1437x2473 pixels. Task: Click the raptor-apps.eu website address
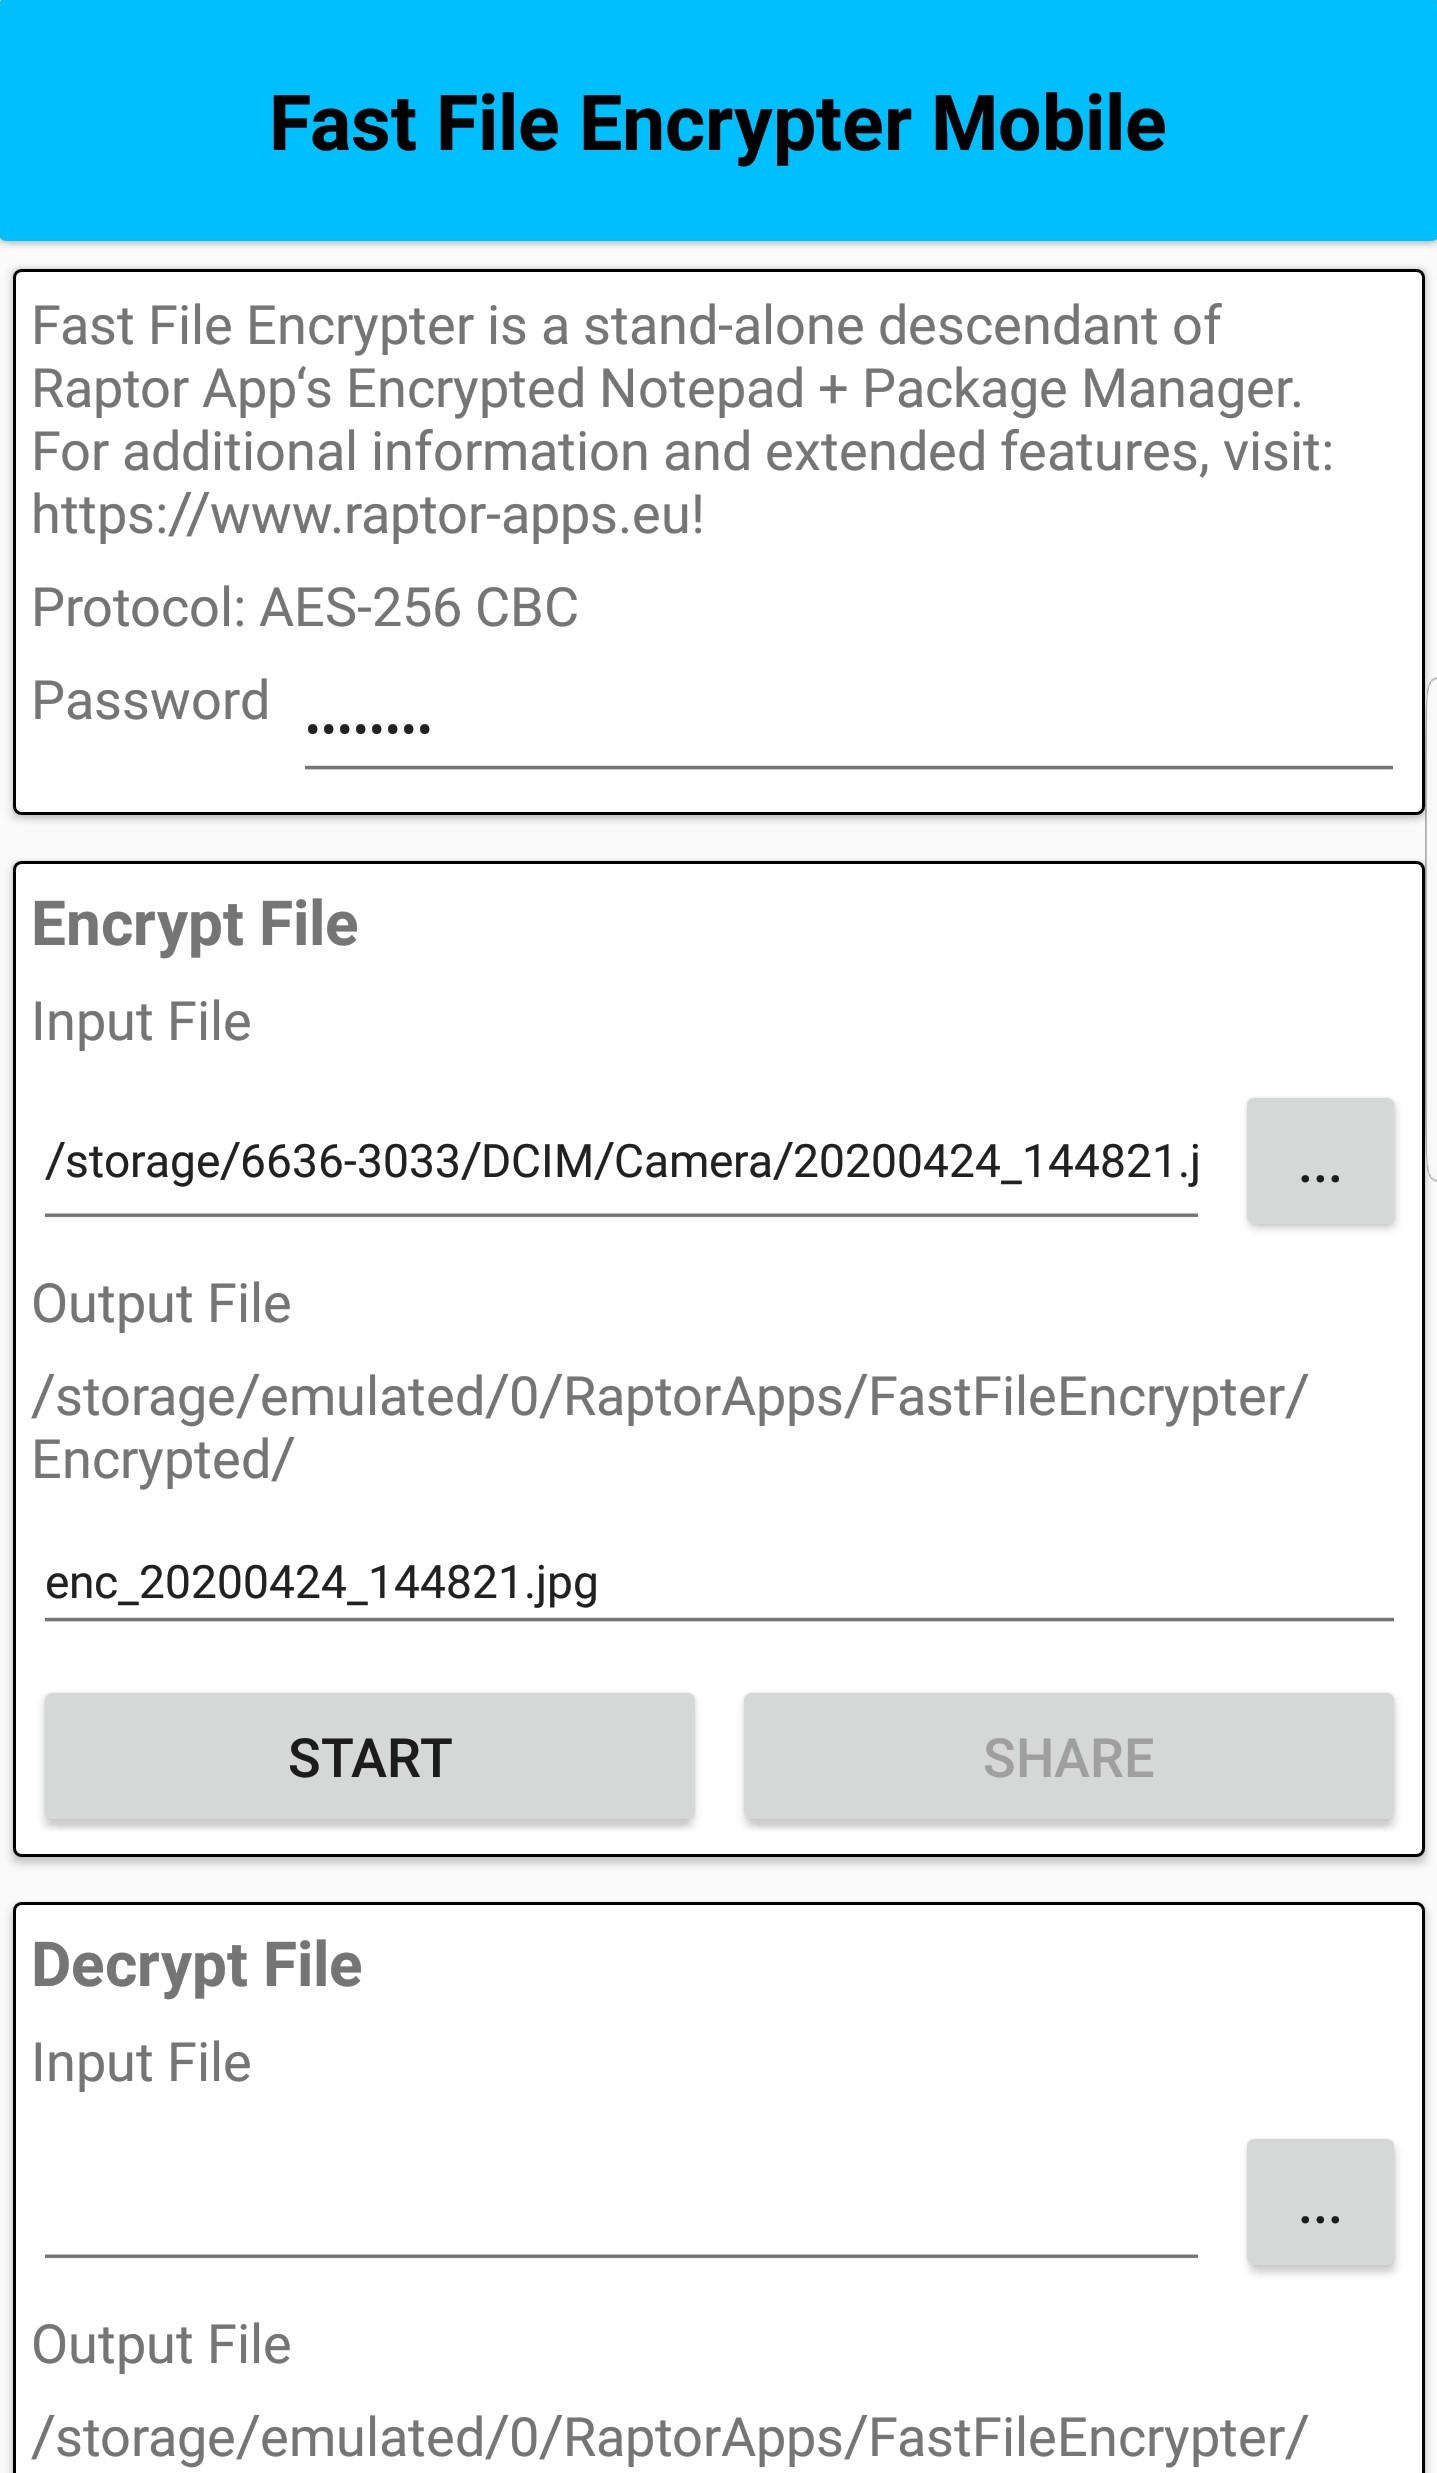coord(368,515)
